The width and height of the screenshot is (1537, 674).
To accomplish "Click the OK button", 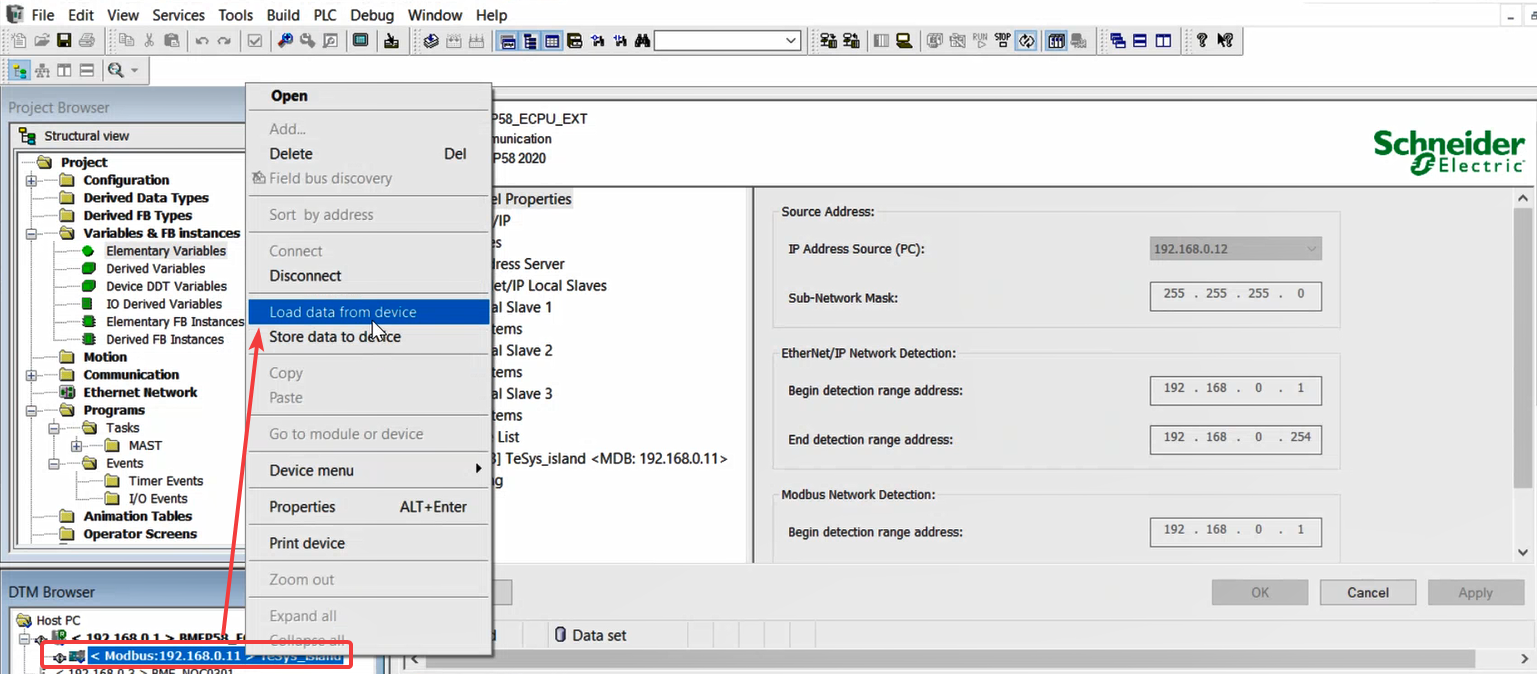I will [x=1260, y=593].
